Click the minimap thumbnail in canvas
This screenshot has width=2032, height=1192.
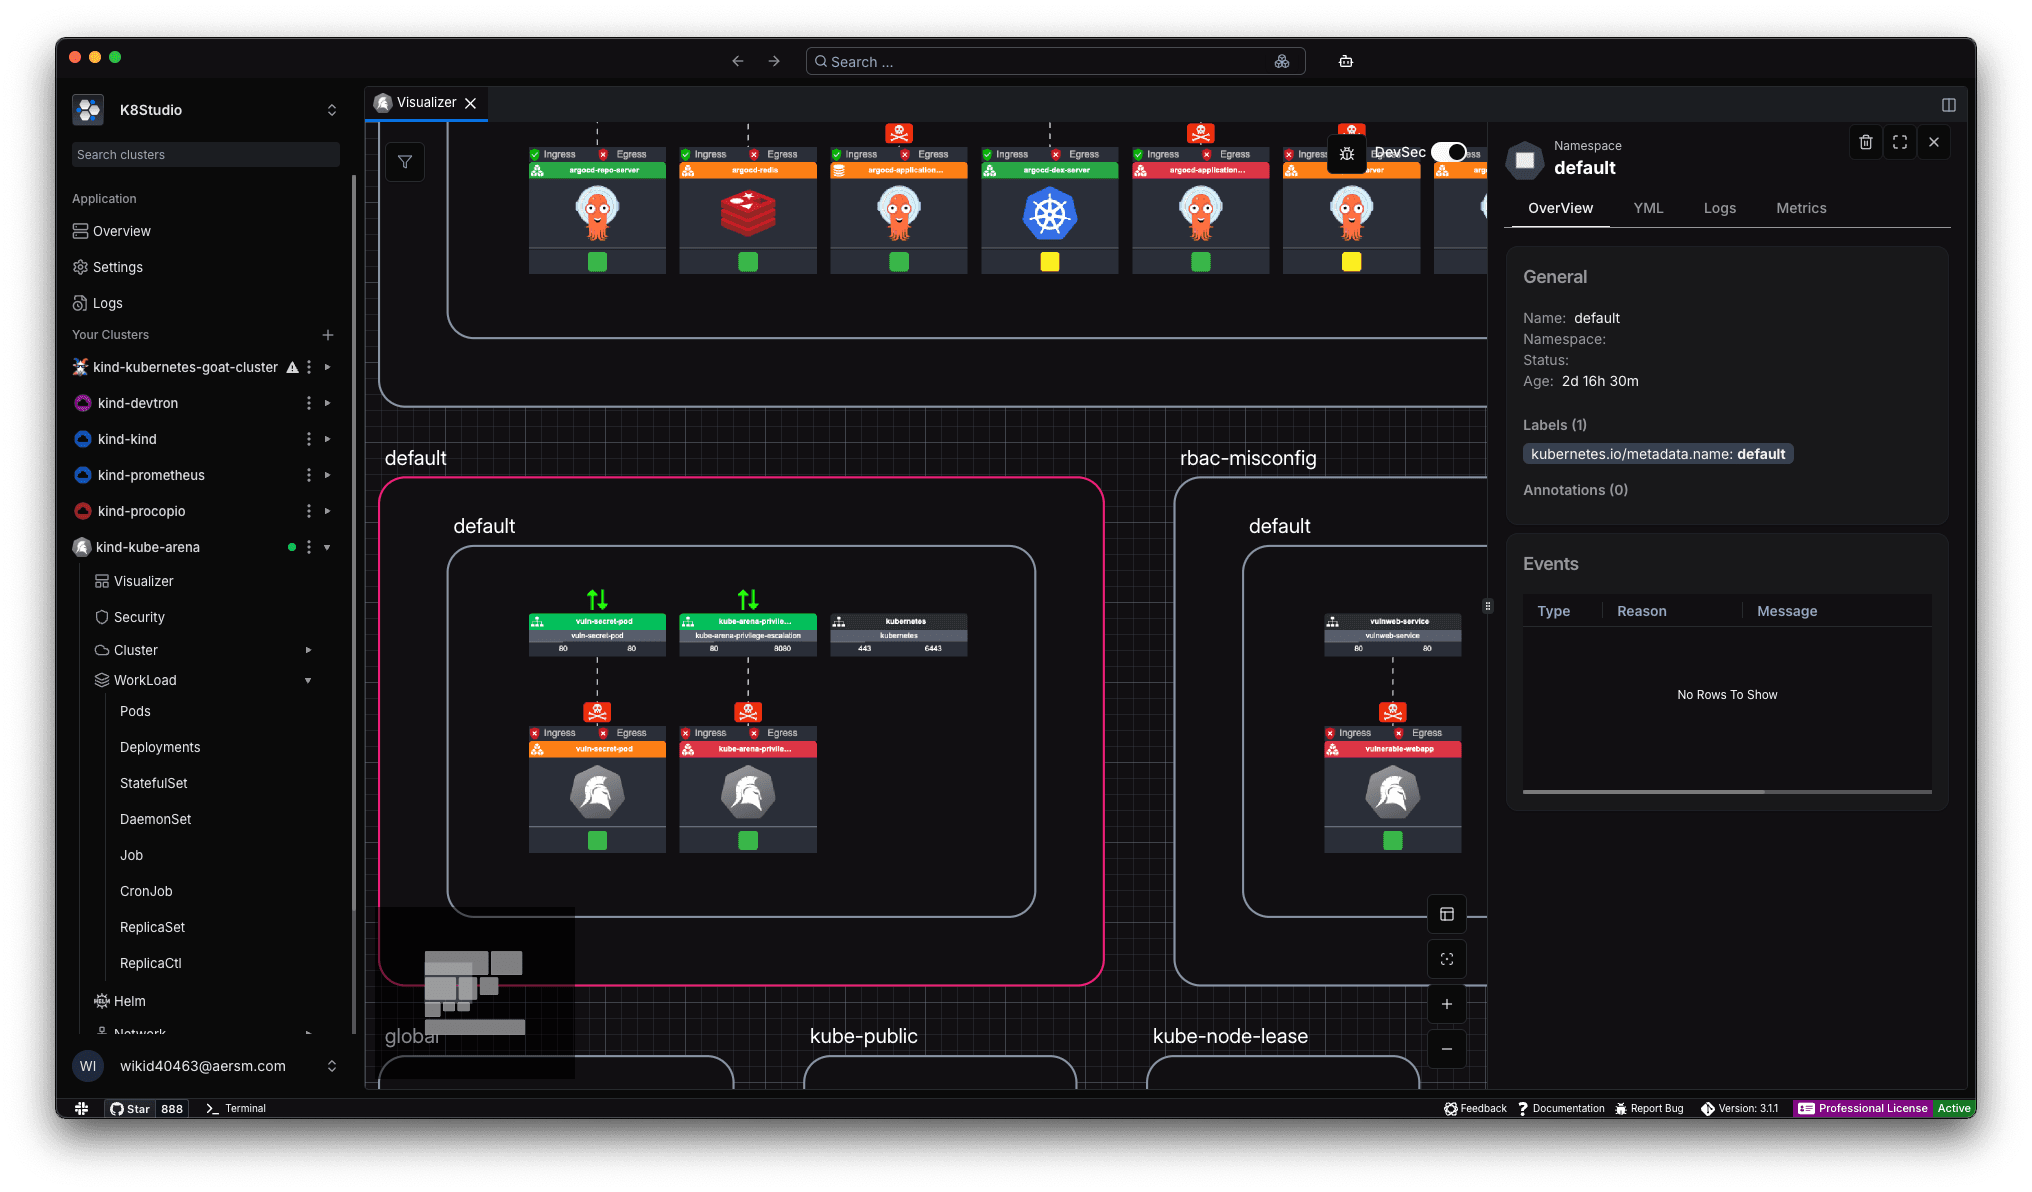tap(476, 992)
